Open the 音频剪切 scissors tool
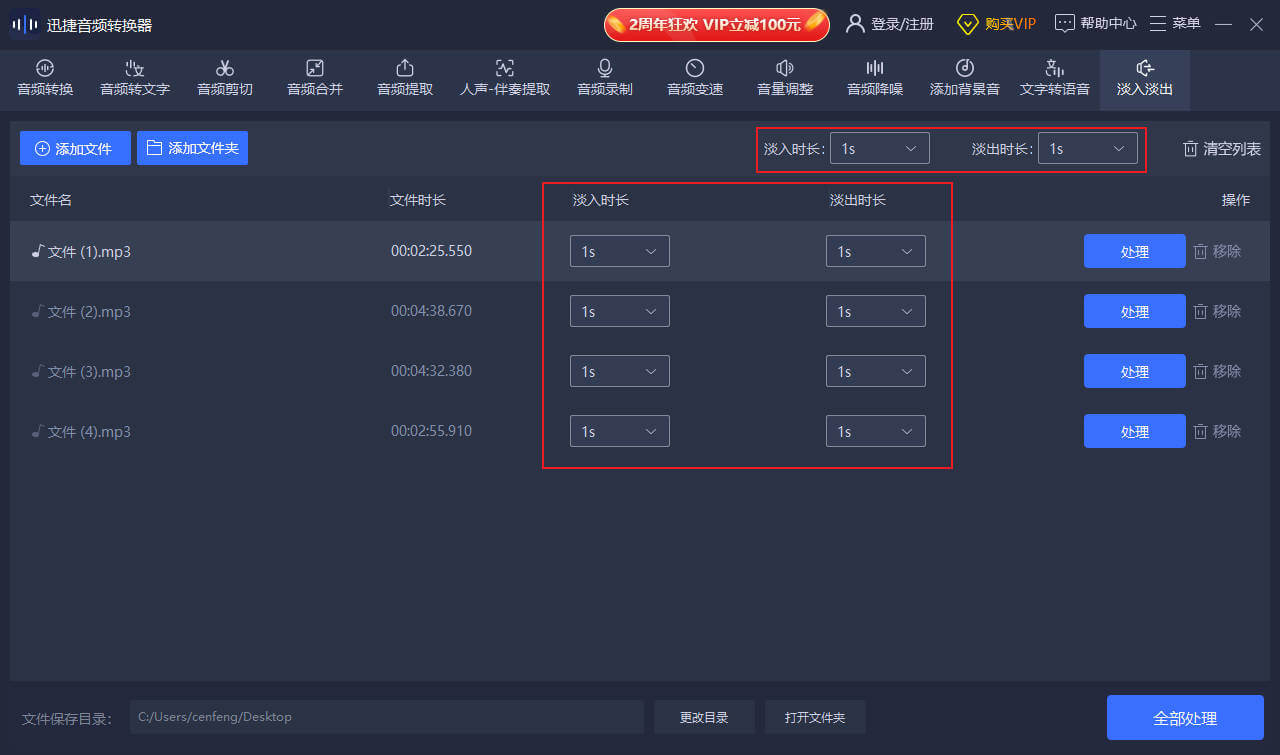Viewport: 1280px width, 755px height. click(x=225, y=78)
